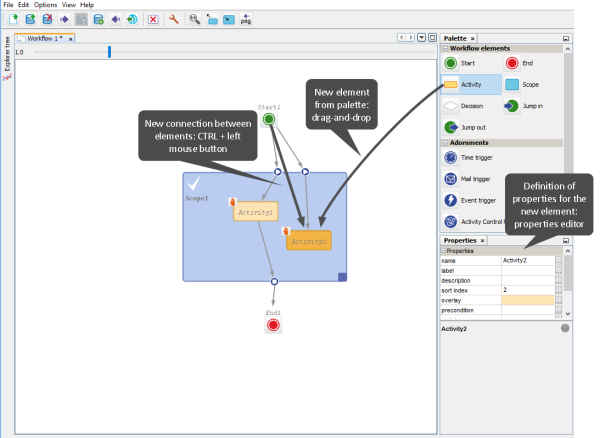Click the help icon beside Activity2 description
Screen dimensions: 600x438
(565, 327)
